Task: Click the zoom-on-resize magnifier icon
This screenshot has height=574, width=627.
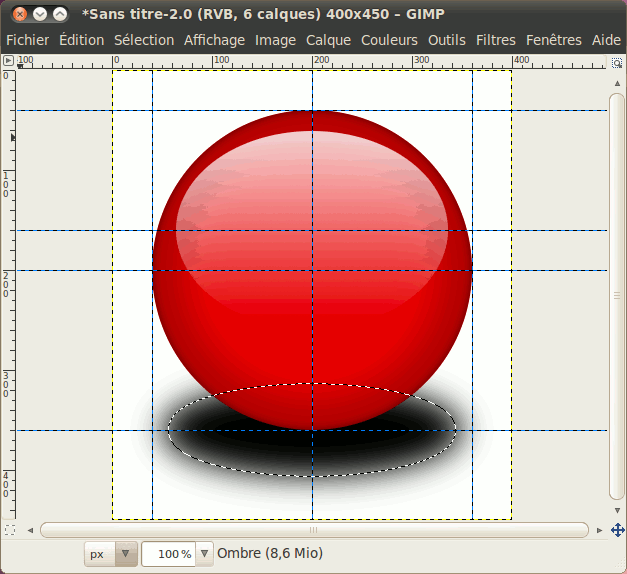Action: click(x=617, y=61)
